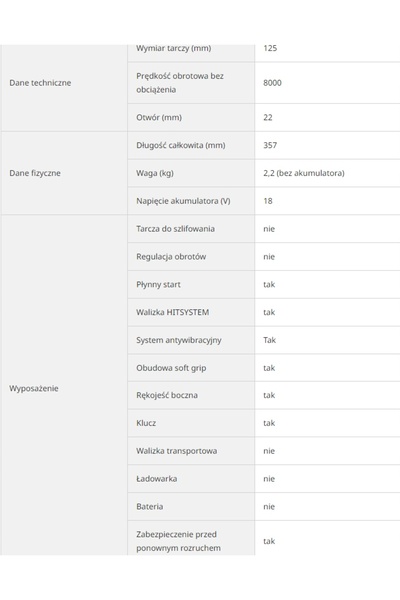Viewport: 400px width, 600px height.
Task: Click the 8000 rotation speed value
Action: coord(272,83)
